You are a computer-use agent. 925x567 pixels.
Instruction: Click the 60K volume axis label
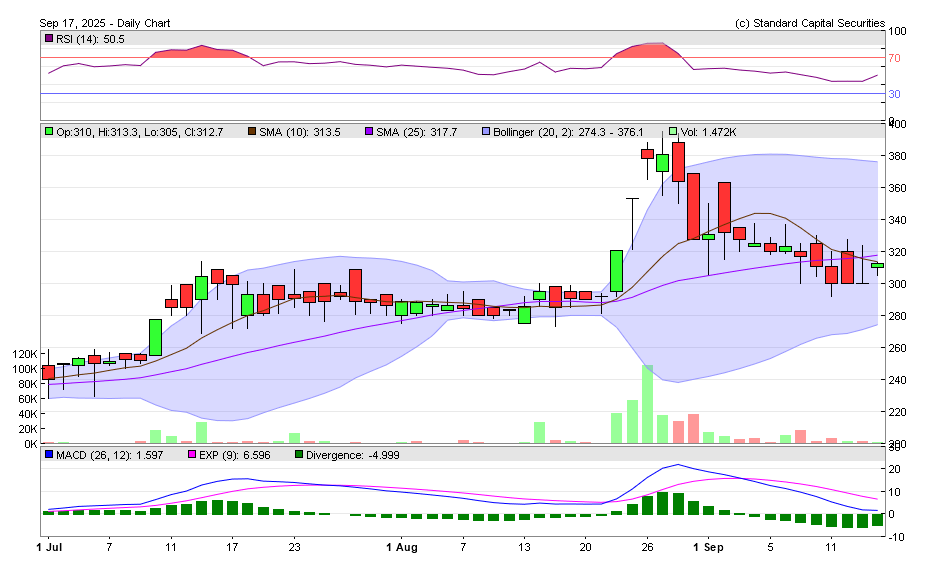(x=27, y=399)
